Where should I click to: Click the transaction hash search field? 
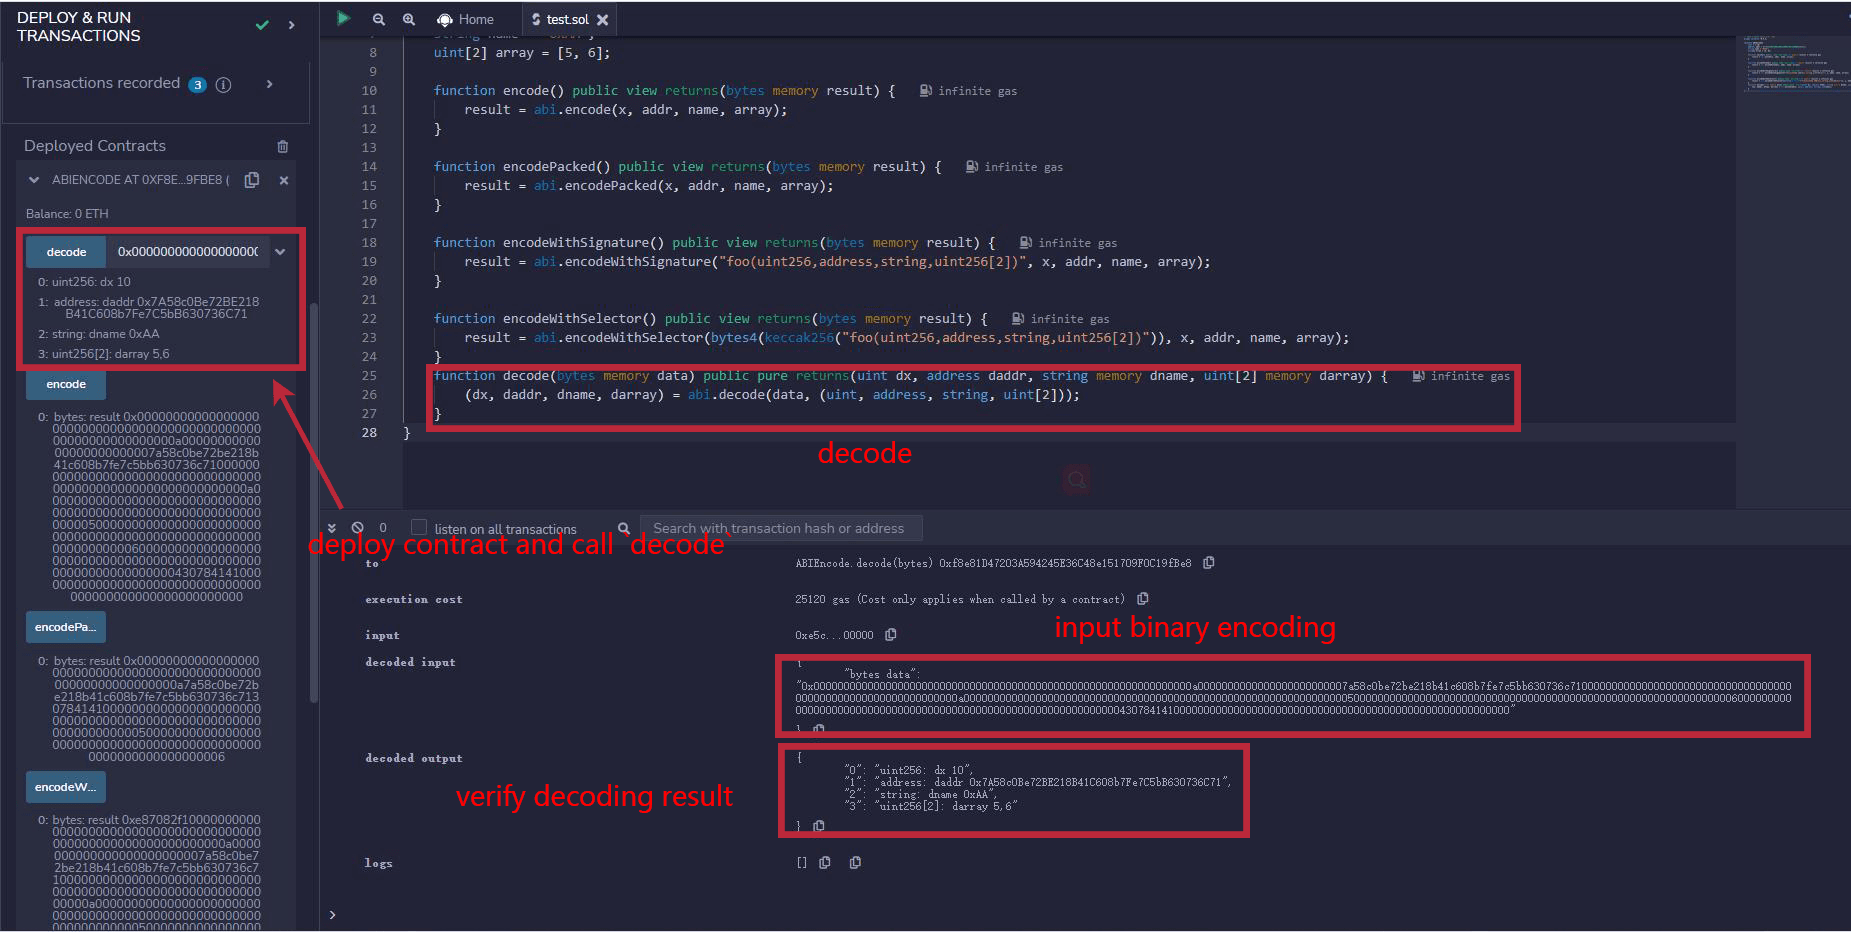tap(780, 528)
